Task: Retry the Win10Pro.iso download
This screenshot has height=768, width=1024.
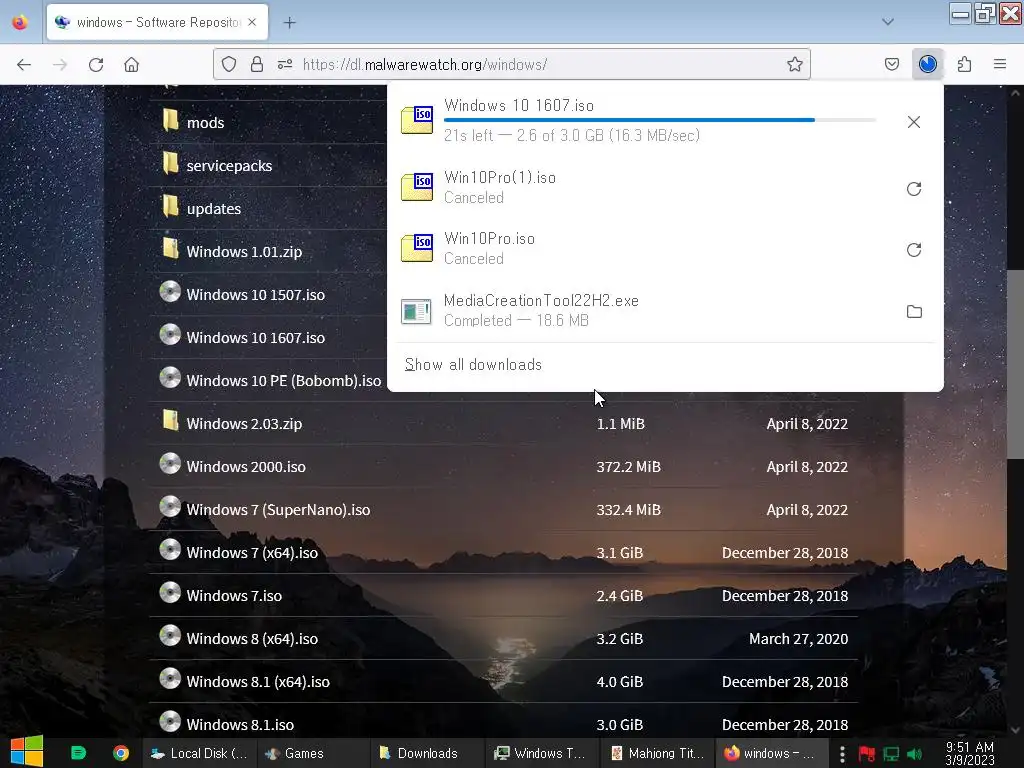Action: coord(914,250)
